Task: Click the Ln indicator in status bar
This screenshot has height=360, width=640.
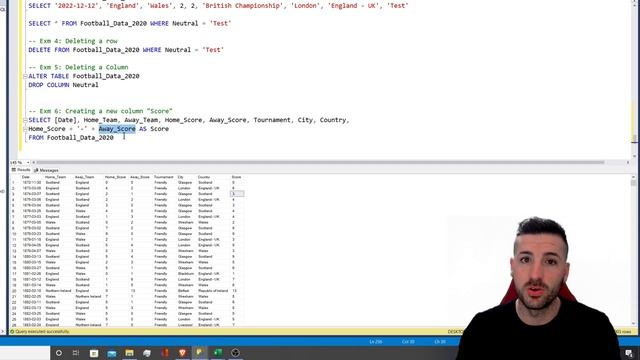Action: pos(376,342)
